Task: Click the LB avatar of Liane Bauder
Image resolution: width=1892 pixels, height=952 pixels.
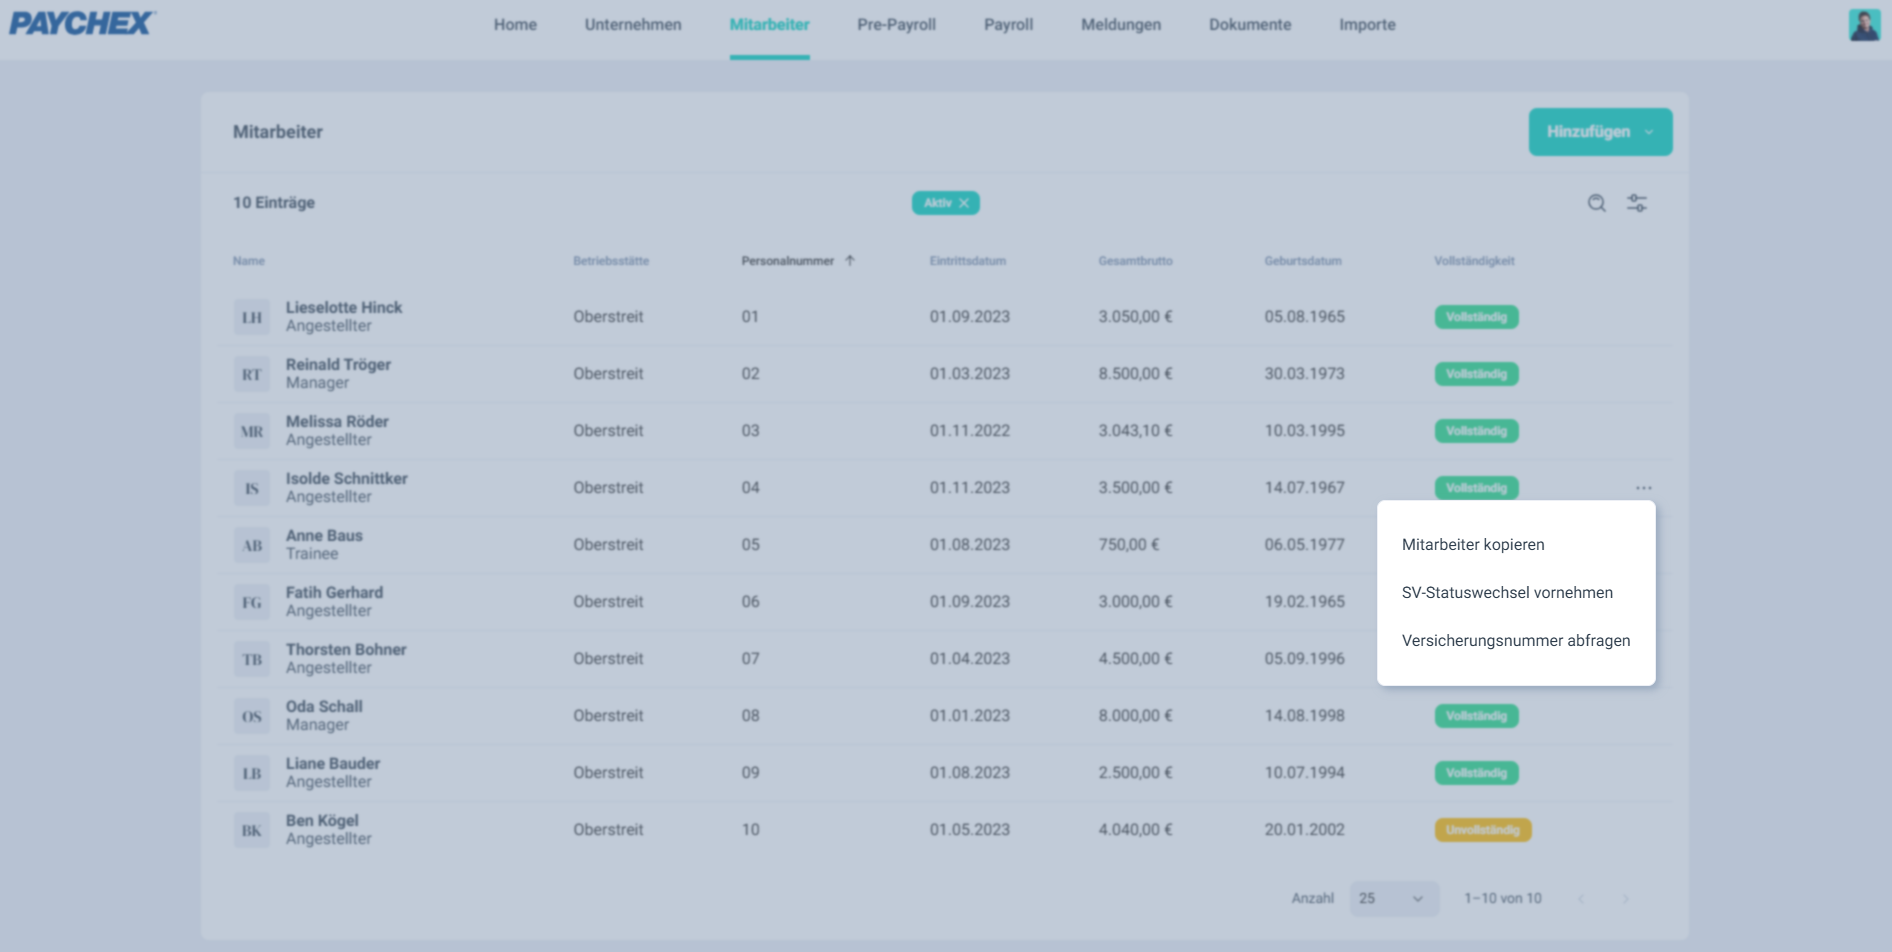Action: point(252,773)
